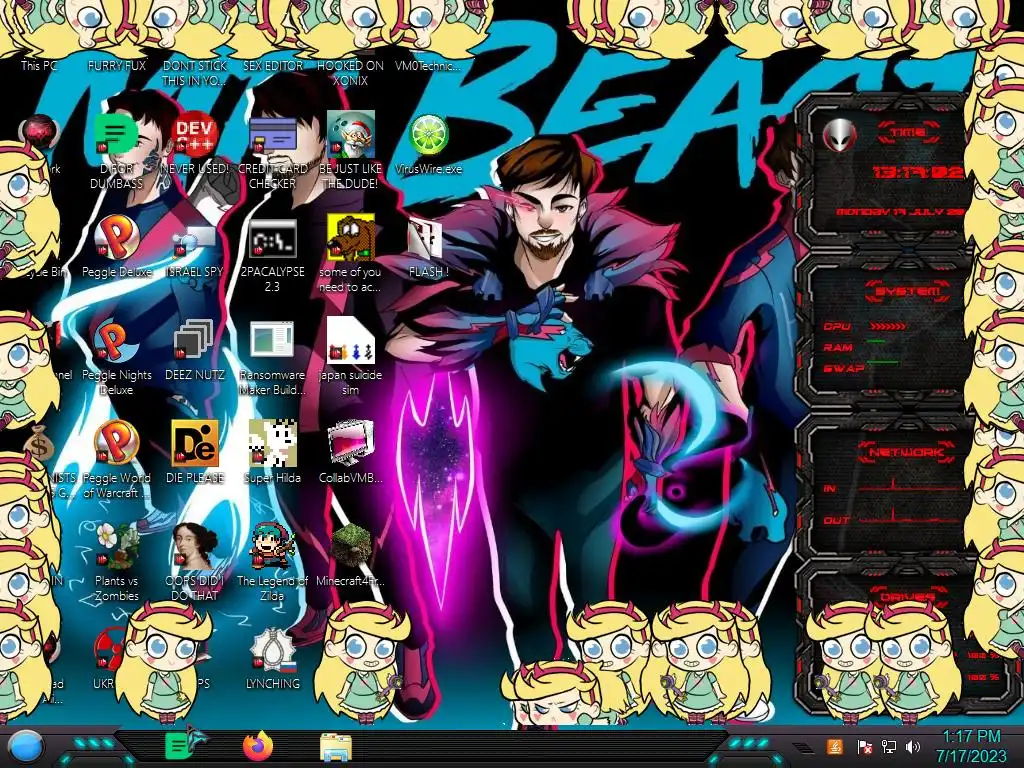Click the NETWORK header in the sidebar widget
The width and height of the screenshot is (1024, 768).
click(x=907, y=452)
